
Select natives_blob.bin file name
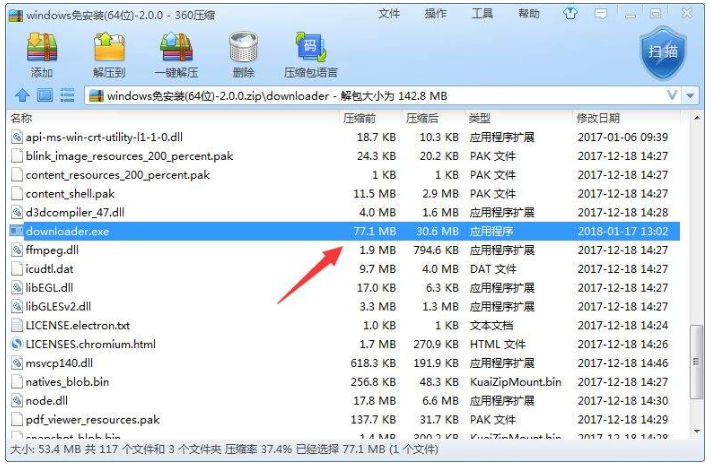(x=68, y=382)
